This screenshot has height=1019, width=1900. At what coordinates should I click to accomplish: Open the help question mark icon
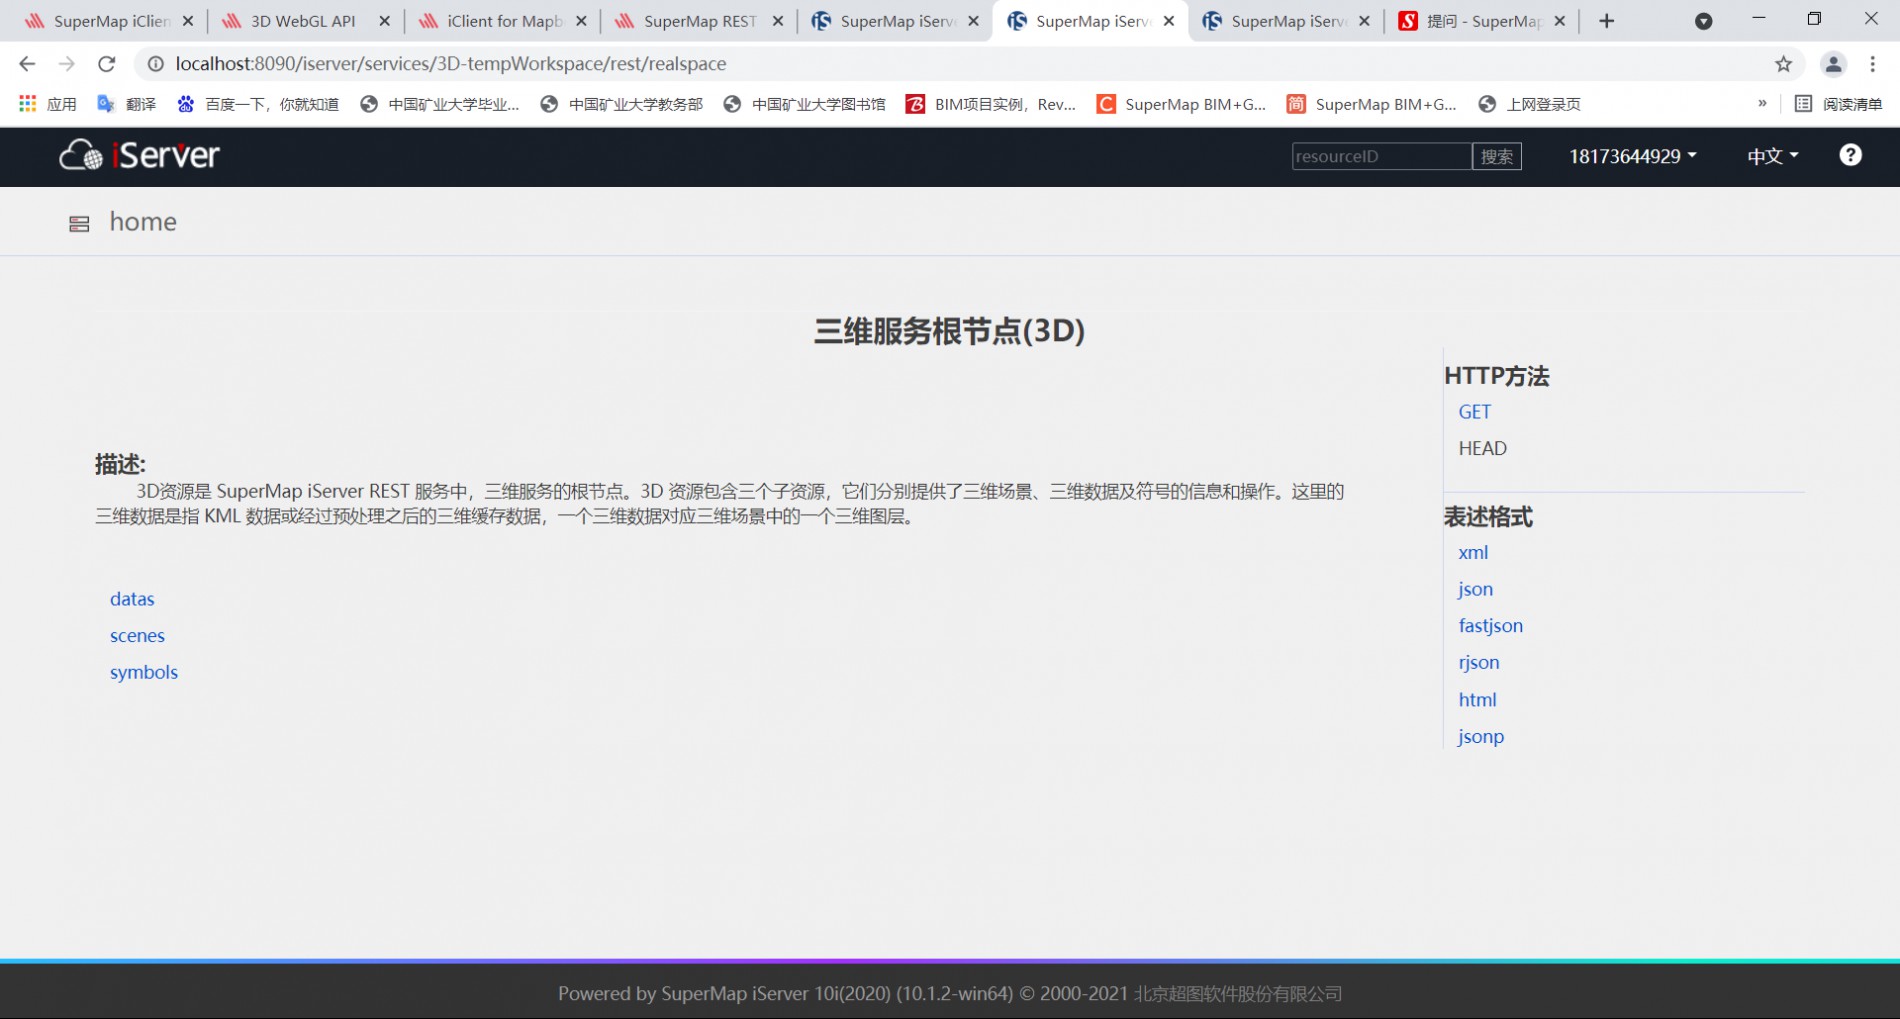pos(1850,155)
